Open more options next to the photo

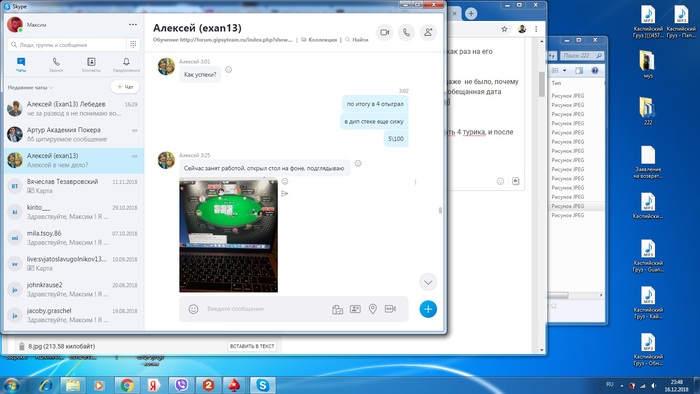pyautogui.click(x=416, y=182)
